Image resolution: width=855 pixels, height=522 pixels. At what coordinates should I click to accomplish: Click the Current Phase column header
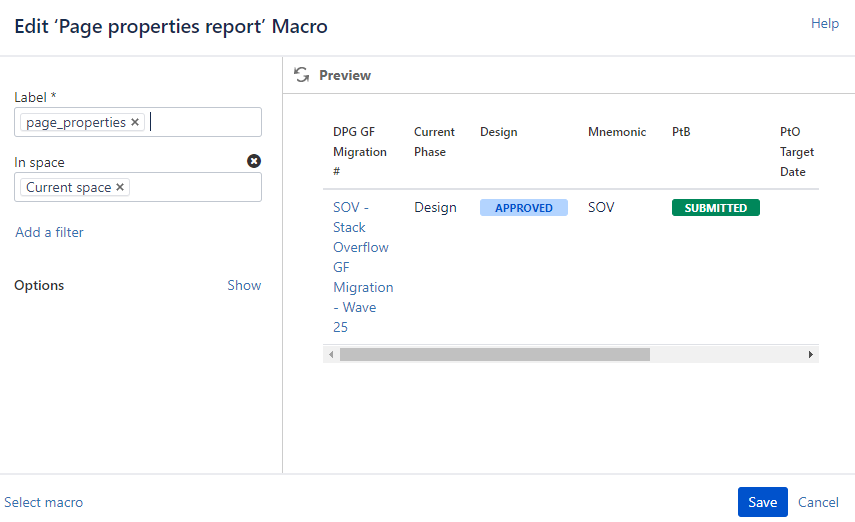(x=434, y=142)
